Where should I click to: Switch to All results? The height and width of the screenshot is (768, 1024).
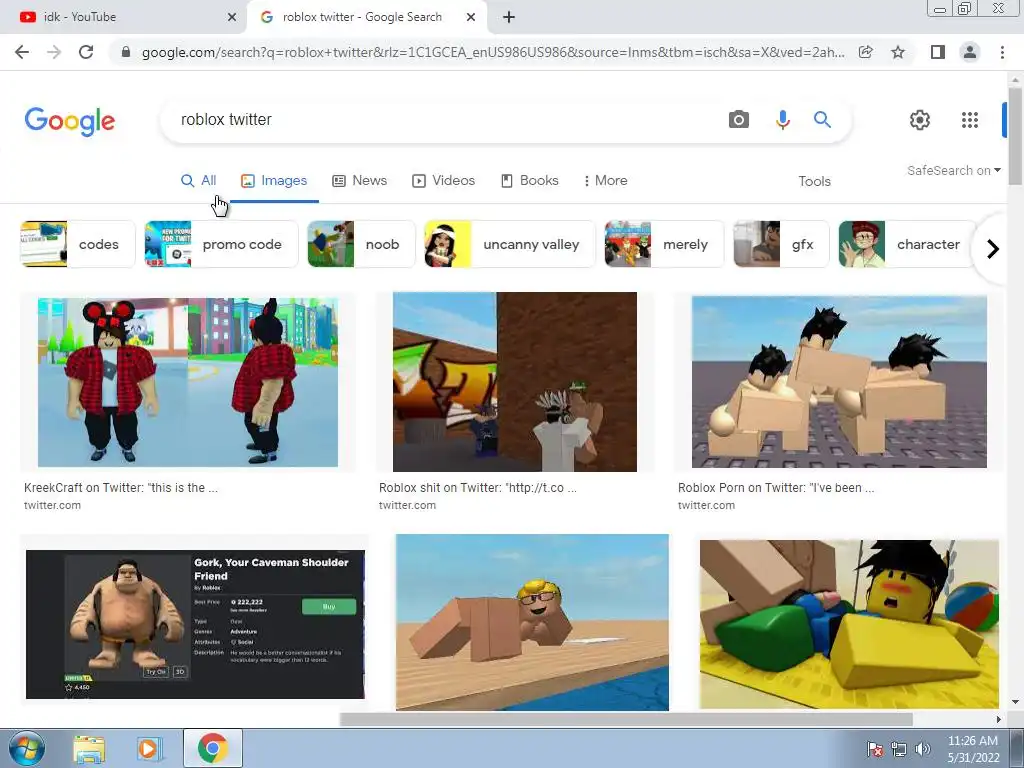coord(199,181)
